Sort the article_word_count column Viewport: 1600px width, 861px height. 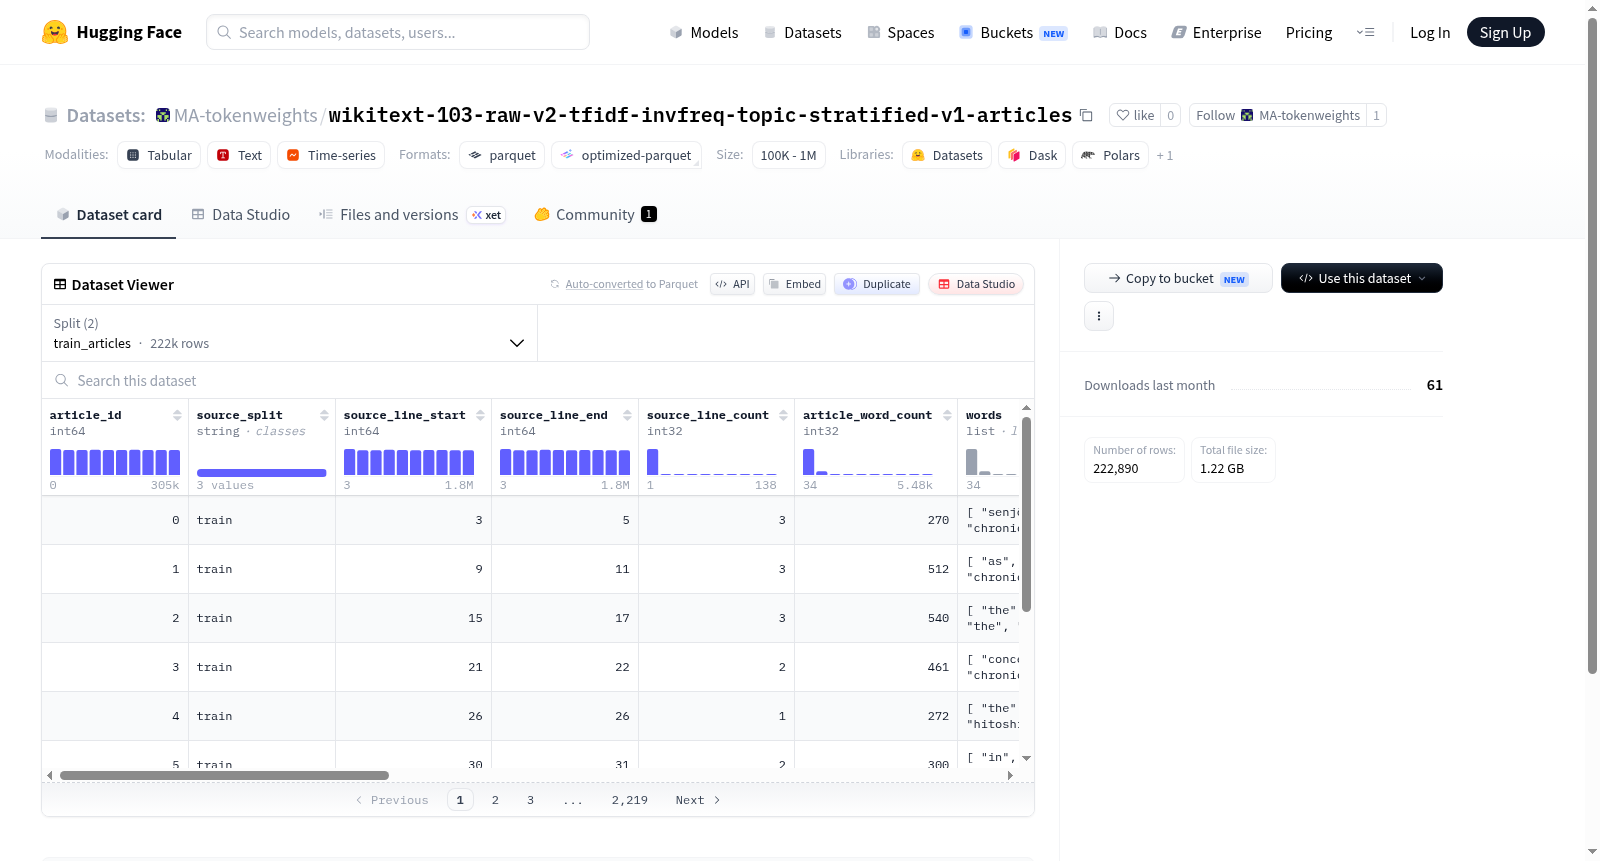(947, 415)
